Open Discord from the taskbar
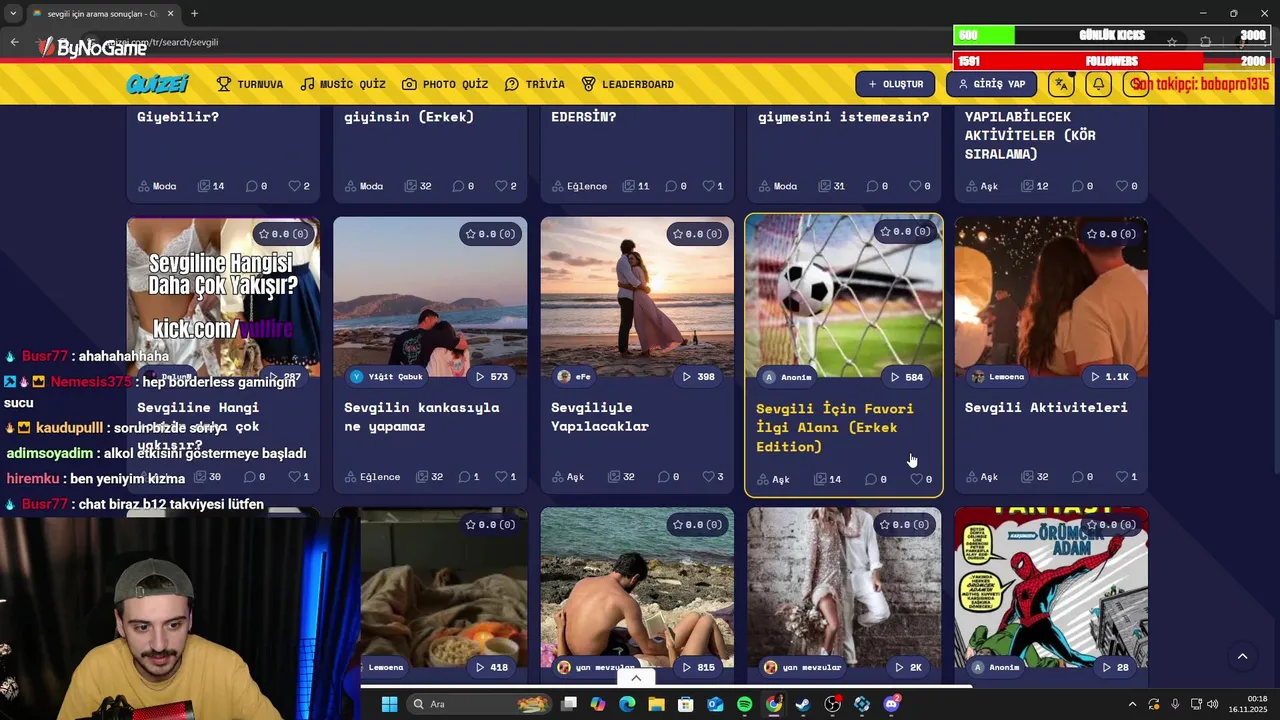 click(891, 704)
